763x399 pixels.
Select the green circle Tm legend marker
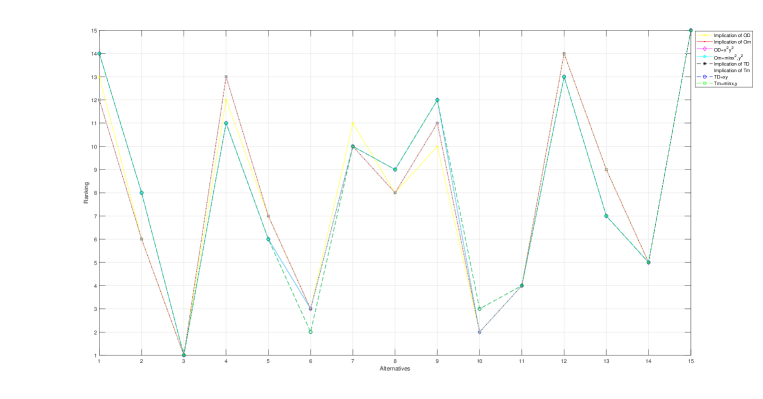point(704,84)
